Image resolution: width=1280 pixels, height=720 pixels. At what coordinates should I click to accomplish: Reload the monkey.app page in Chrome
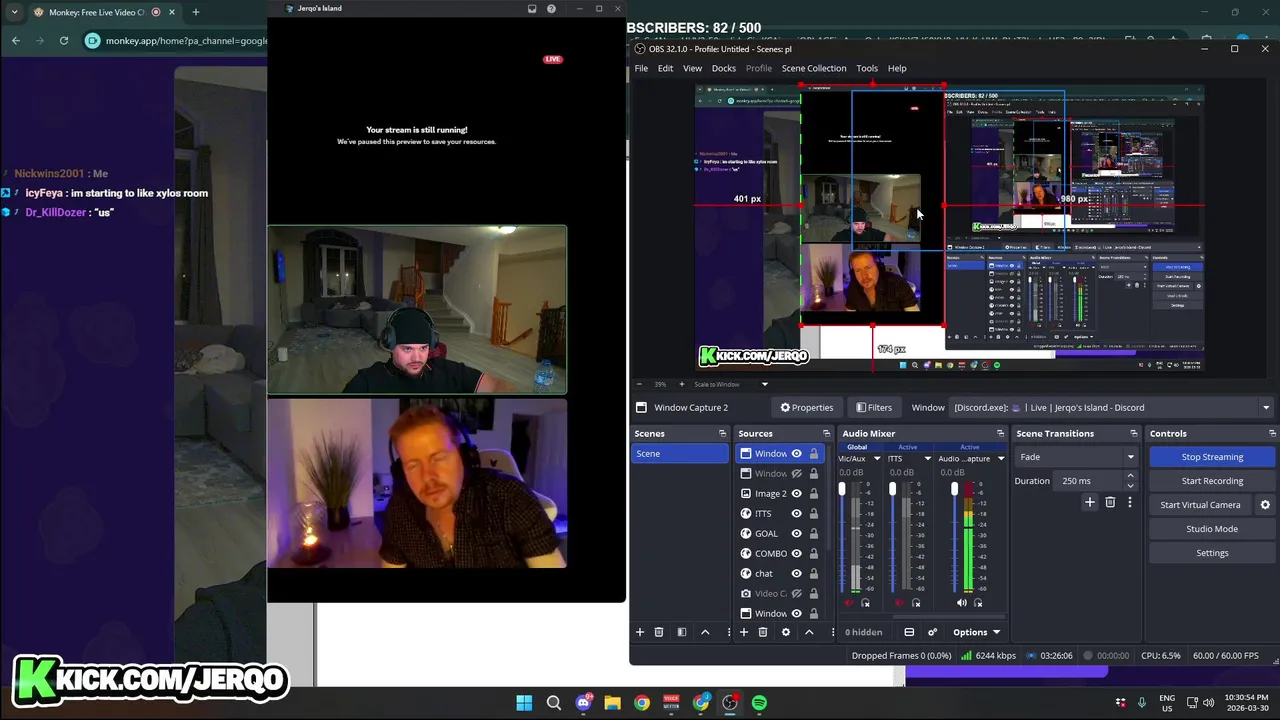(x=64, y=40)
